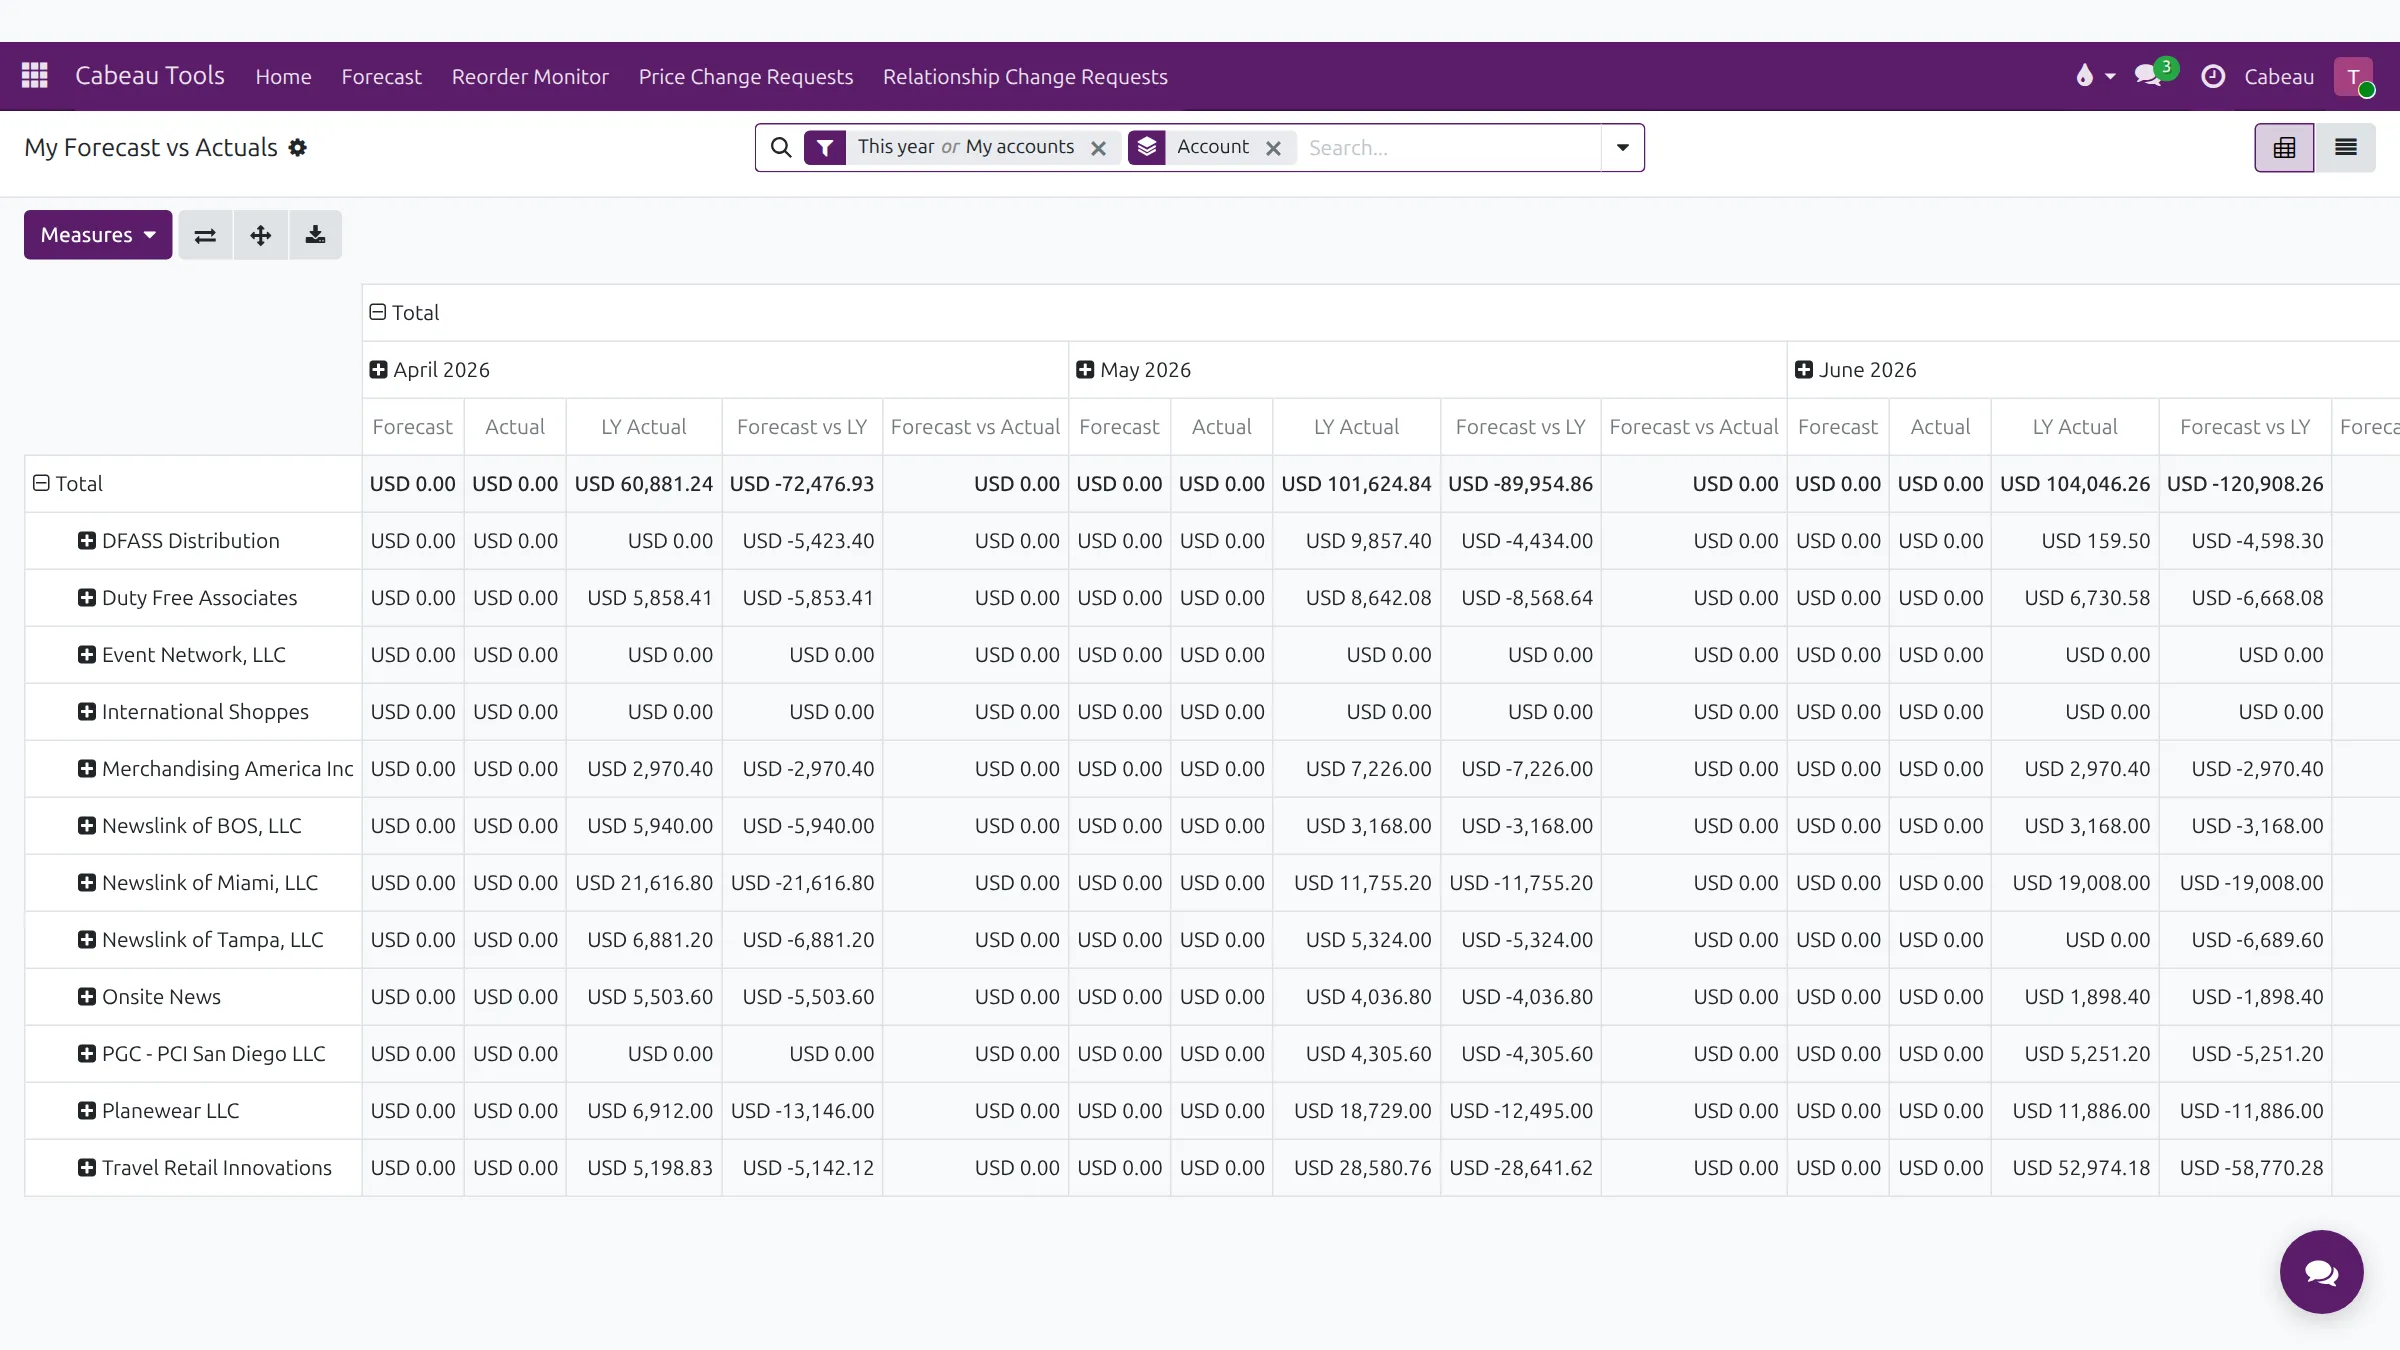Screen dimensions: 2400x1350
Task: Open the Measures dropdown
Action: click(98, 235)
